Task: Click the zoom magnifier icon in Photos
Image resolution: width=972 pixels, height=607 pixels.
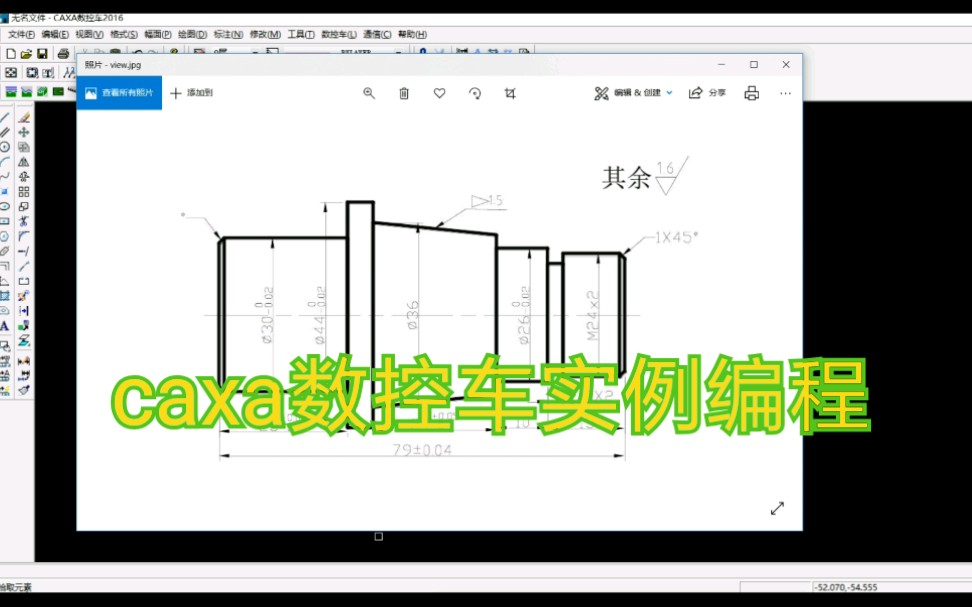Action: 369,93
